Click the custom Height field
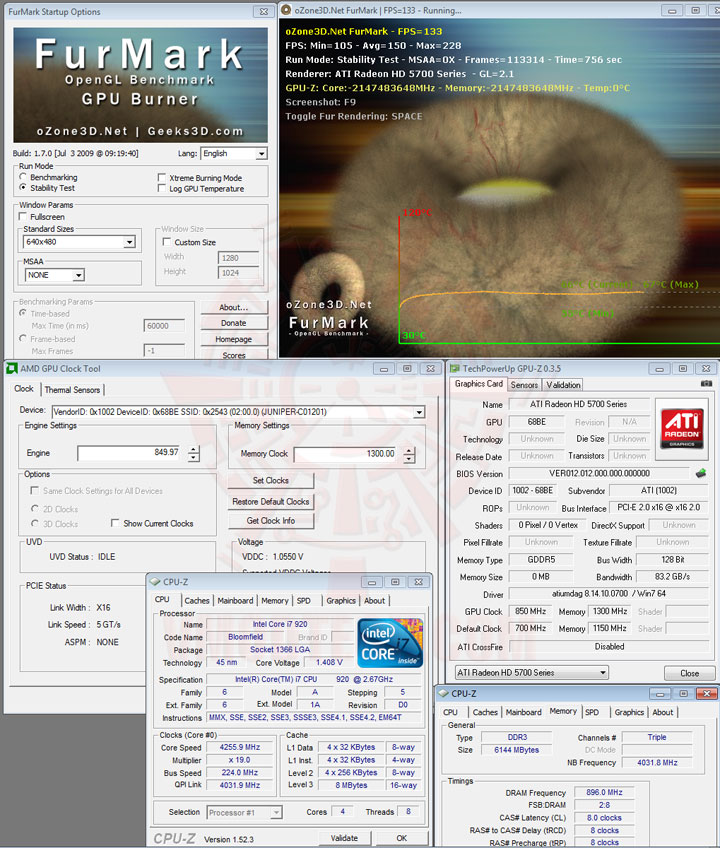This screenshot has width=720, height=848. click(x=239, y=273)
